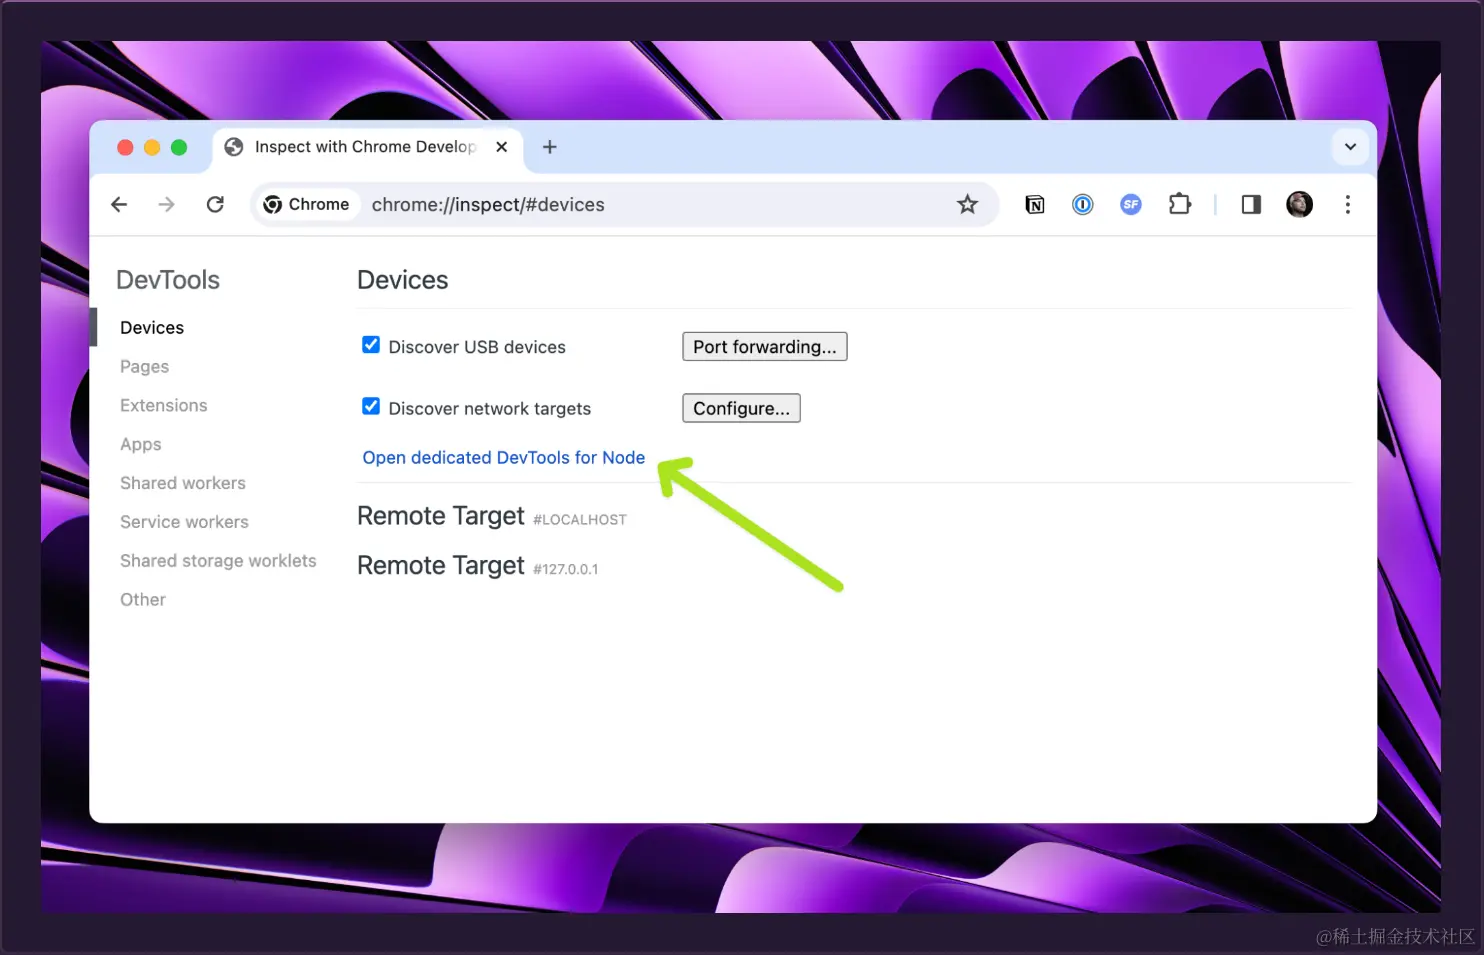The image size is (1484, 955).
Task: Open Shared workers in the sidebar
Action: 183,483
